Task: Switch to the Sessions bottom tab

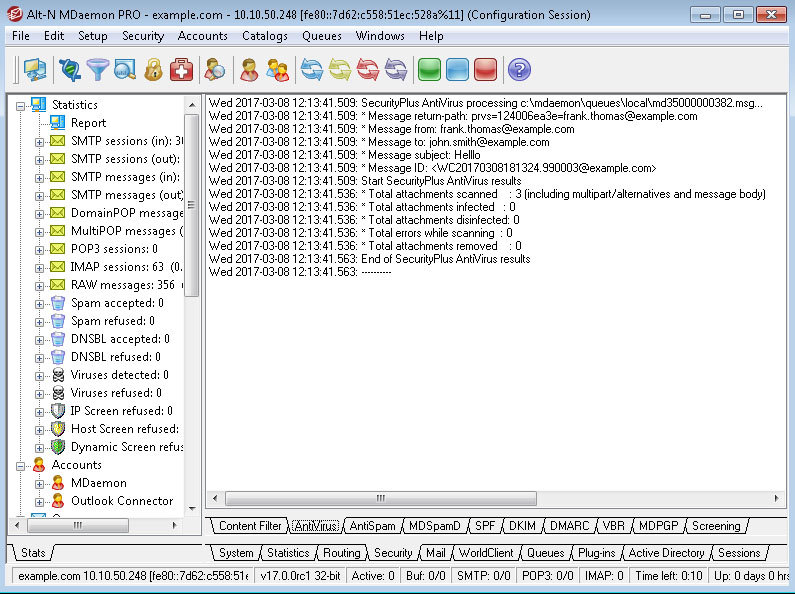Action: [739, 553]
